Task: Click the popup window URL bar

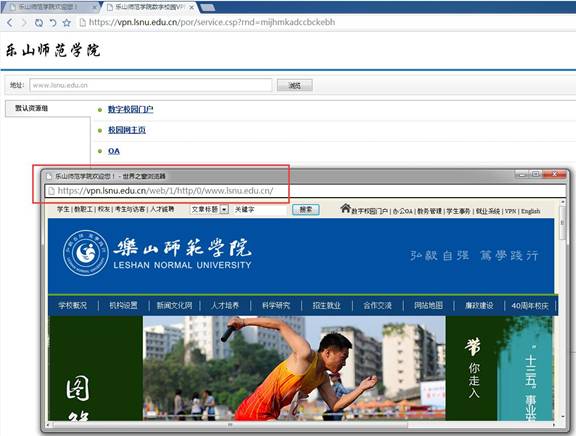Action: (305, 191)
